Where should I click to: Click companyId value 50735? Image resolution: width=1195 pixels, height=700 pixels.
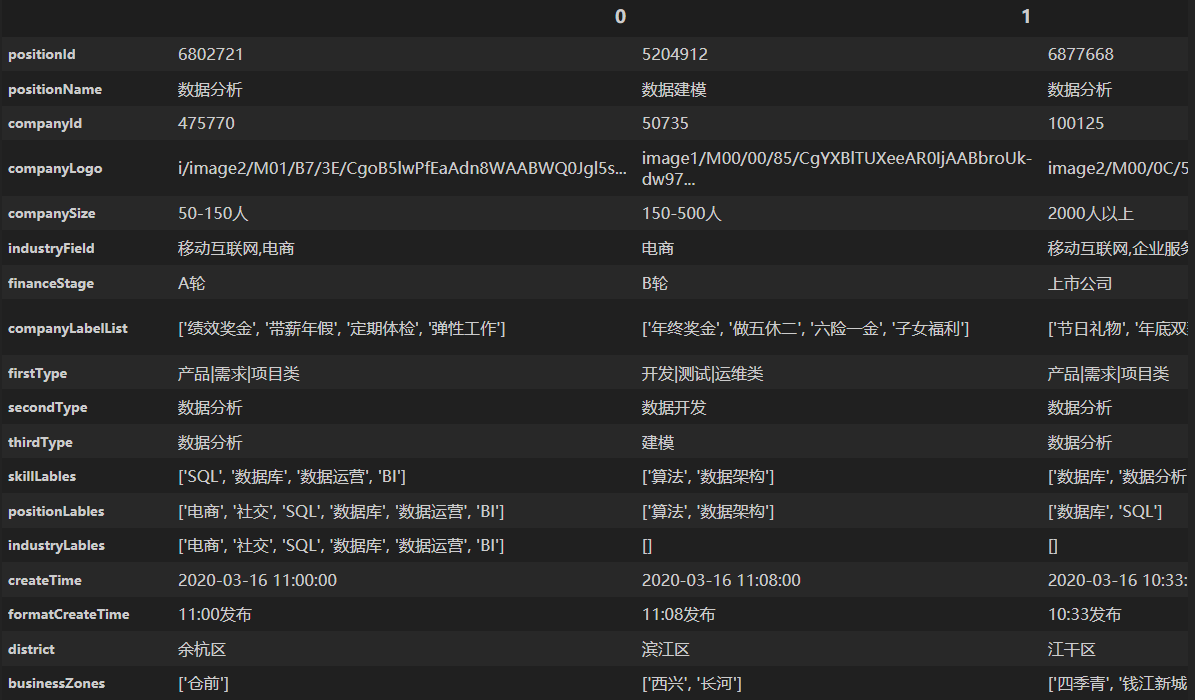click(665, 124)
